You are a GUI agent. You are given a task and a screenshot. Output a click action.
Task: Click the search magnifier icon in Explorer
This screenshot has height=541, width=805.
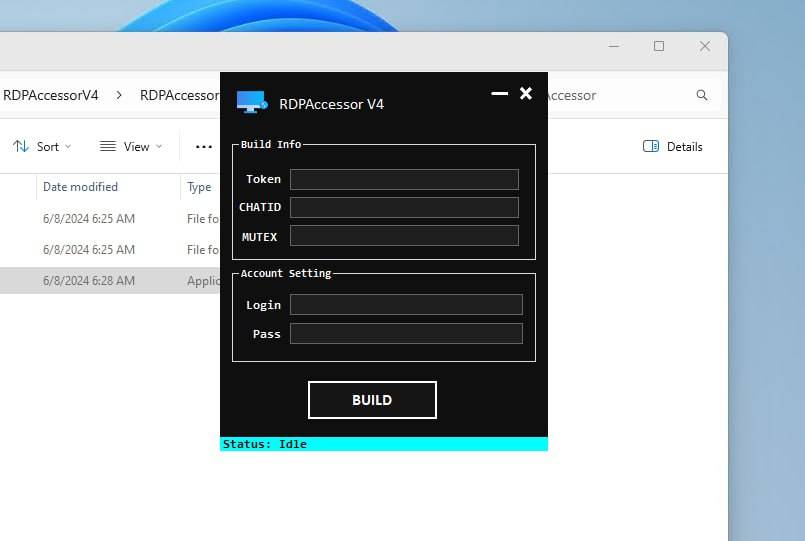tap(702, 95)
